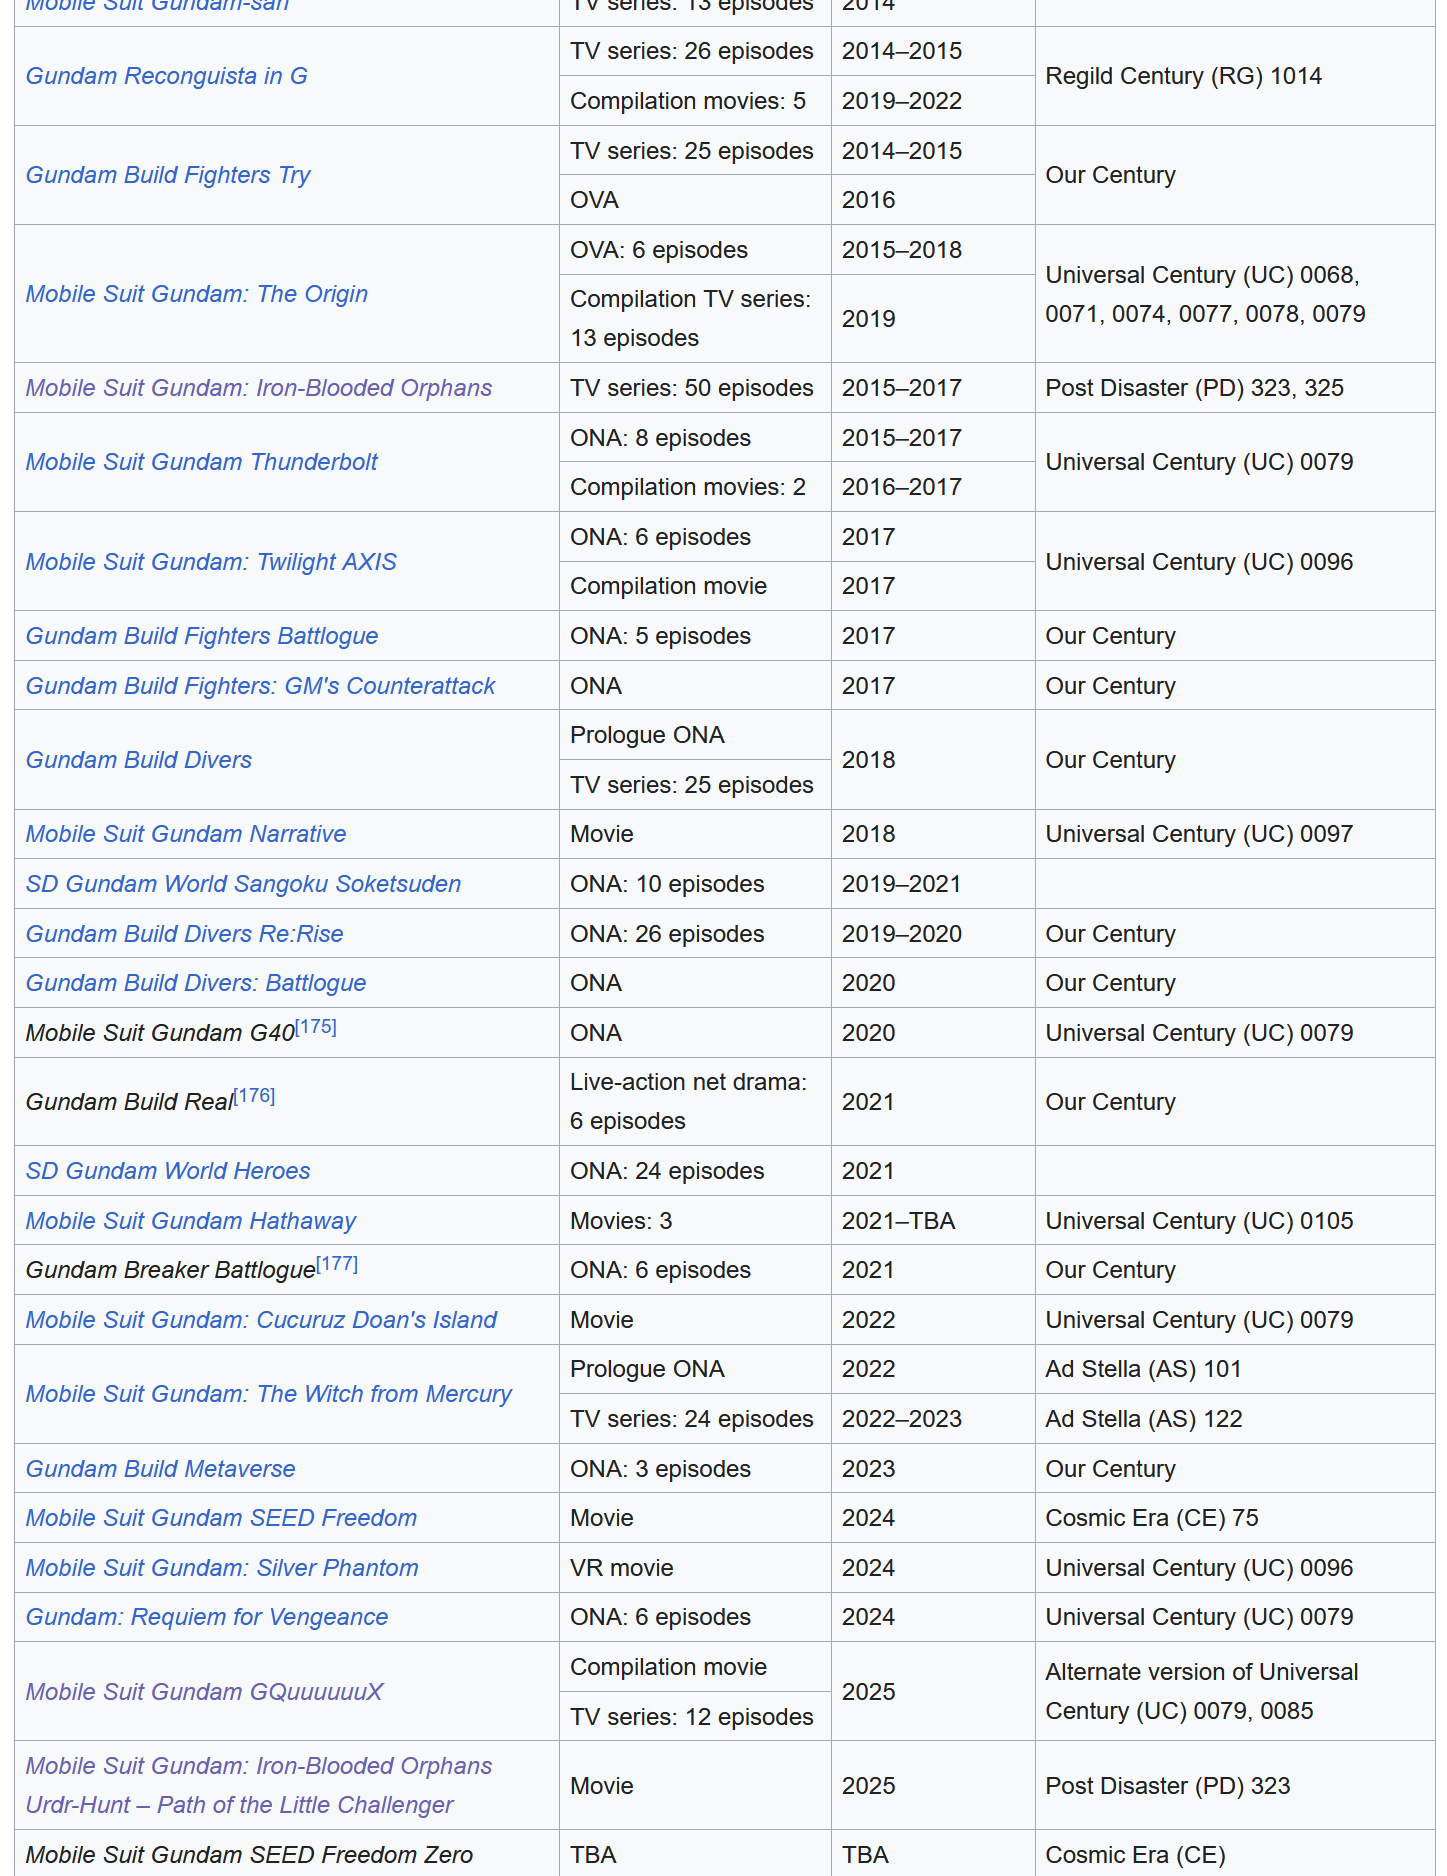1447x1876 pixels.
Task: Open Mobile Suit Gundam: Silver Phantom link
Action: 222,1568
